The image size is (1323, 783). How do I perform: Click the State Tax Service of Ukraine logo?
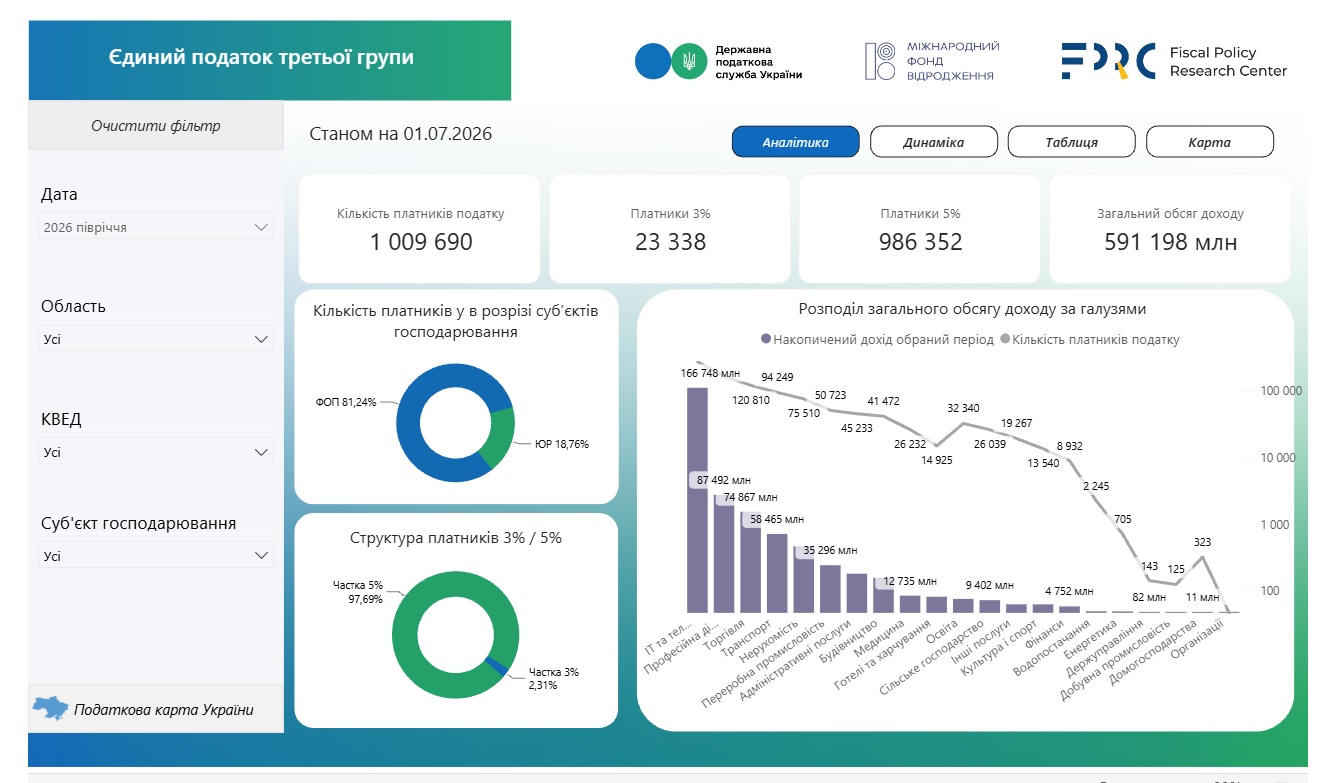719,62
